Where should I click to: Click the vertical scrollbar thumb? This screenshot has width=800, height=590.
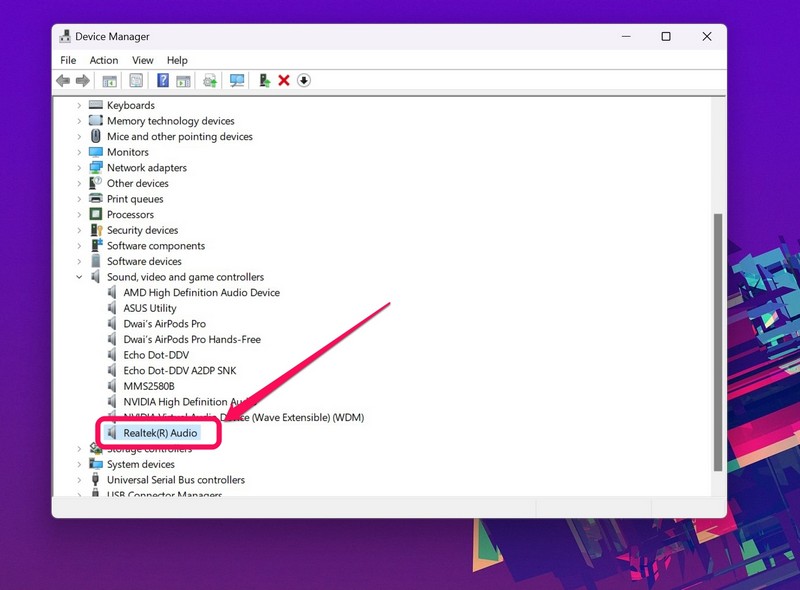(716, 340)
